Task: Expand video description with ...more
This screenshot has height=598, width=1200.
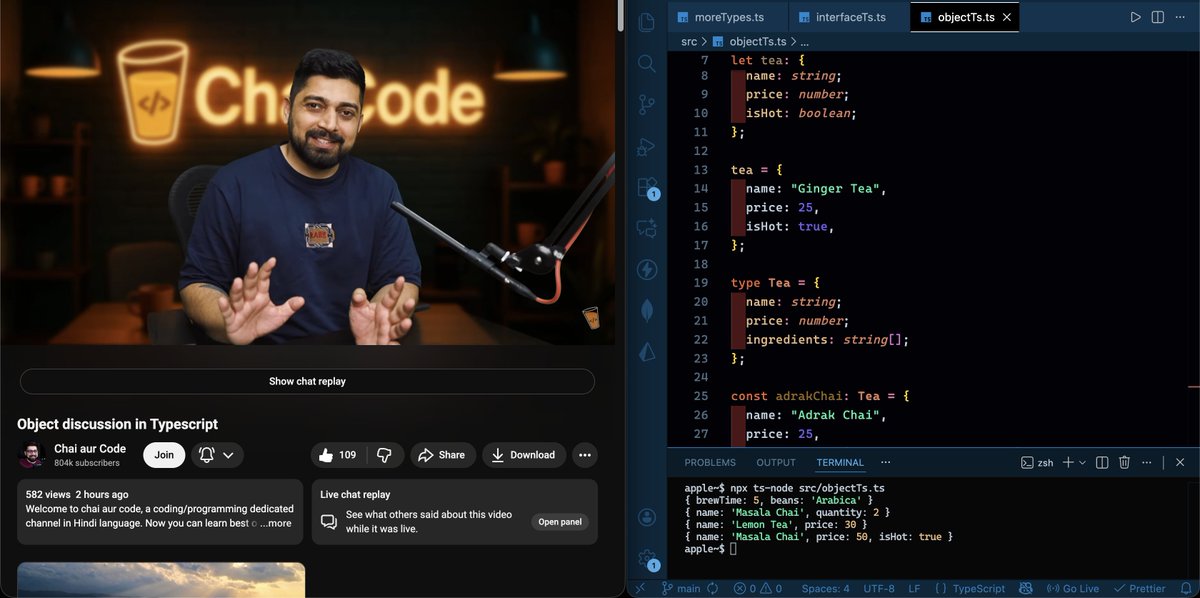Action: pyautogui.click(x=276, y=522)
